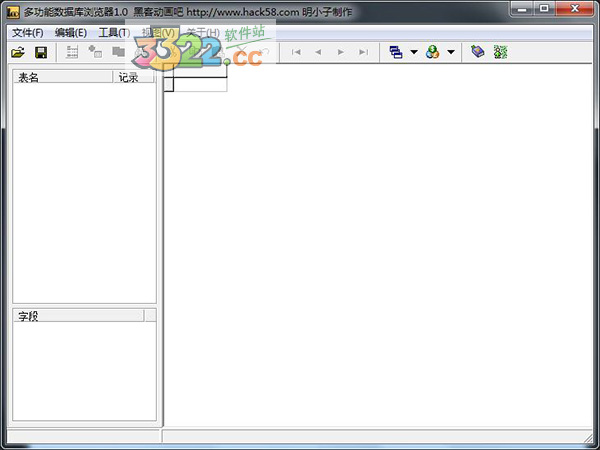Click the 记录 column header
Viewport: 600px width, 450px height.
(134, 76)
